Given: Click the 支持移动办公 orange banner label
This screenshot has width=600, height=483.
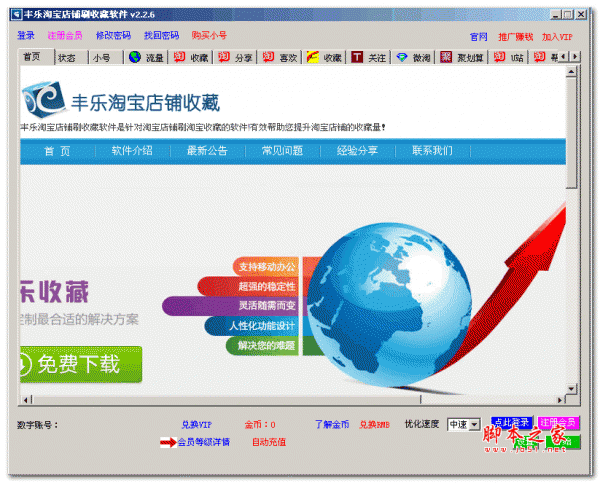Looking at the screenshot, I should point(267,267).
